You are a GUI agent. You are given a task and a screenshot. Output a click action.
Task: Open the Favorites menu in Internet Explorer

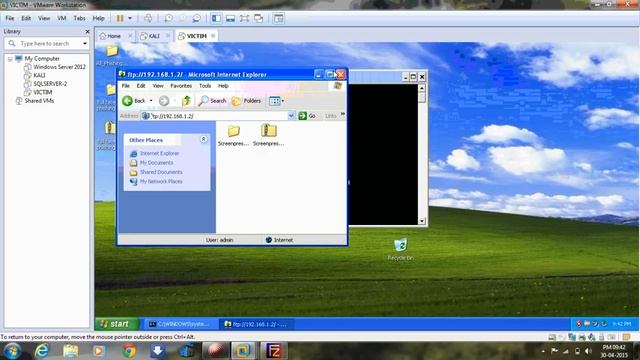pyautogui.click(x=181, y=86)
